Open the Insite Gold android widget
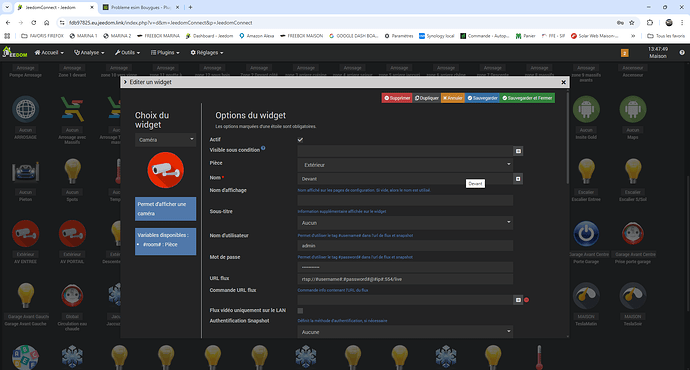This screenshot has height=370, width=690. [586, 109]
